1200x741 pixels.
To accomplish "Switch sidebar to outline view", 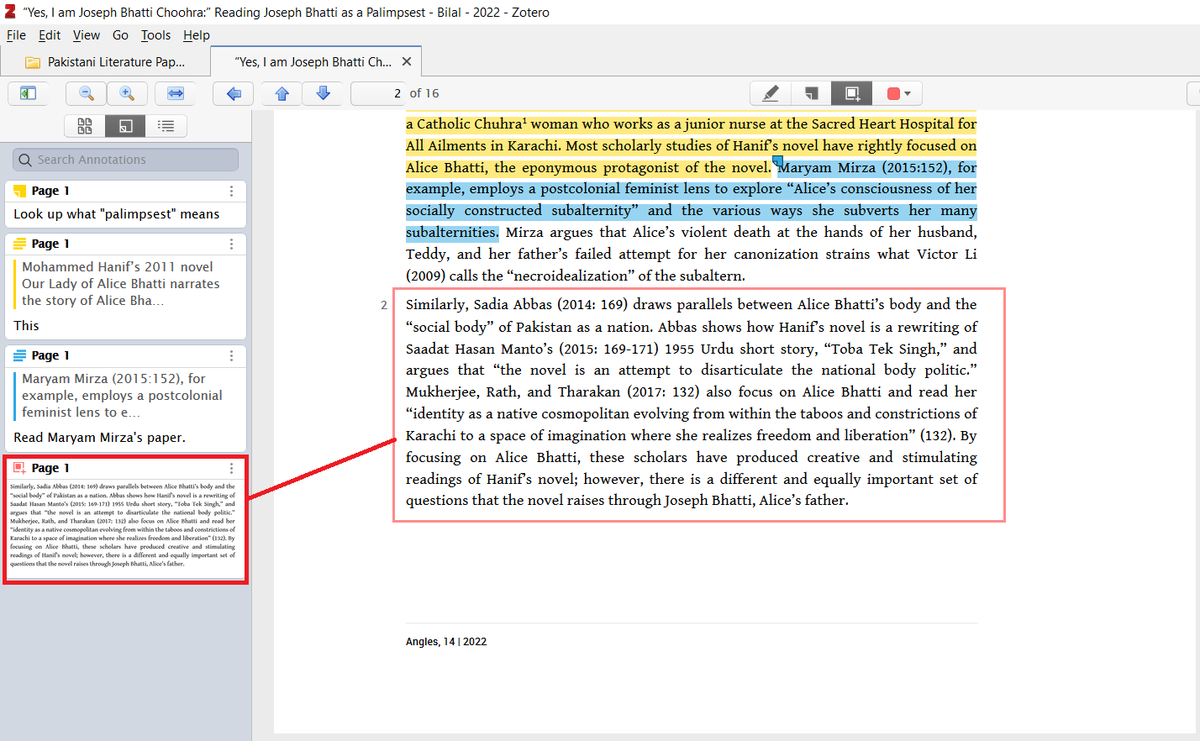I will point(165,125).
